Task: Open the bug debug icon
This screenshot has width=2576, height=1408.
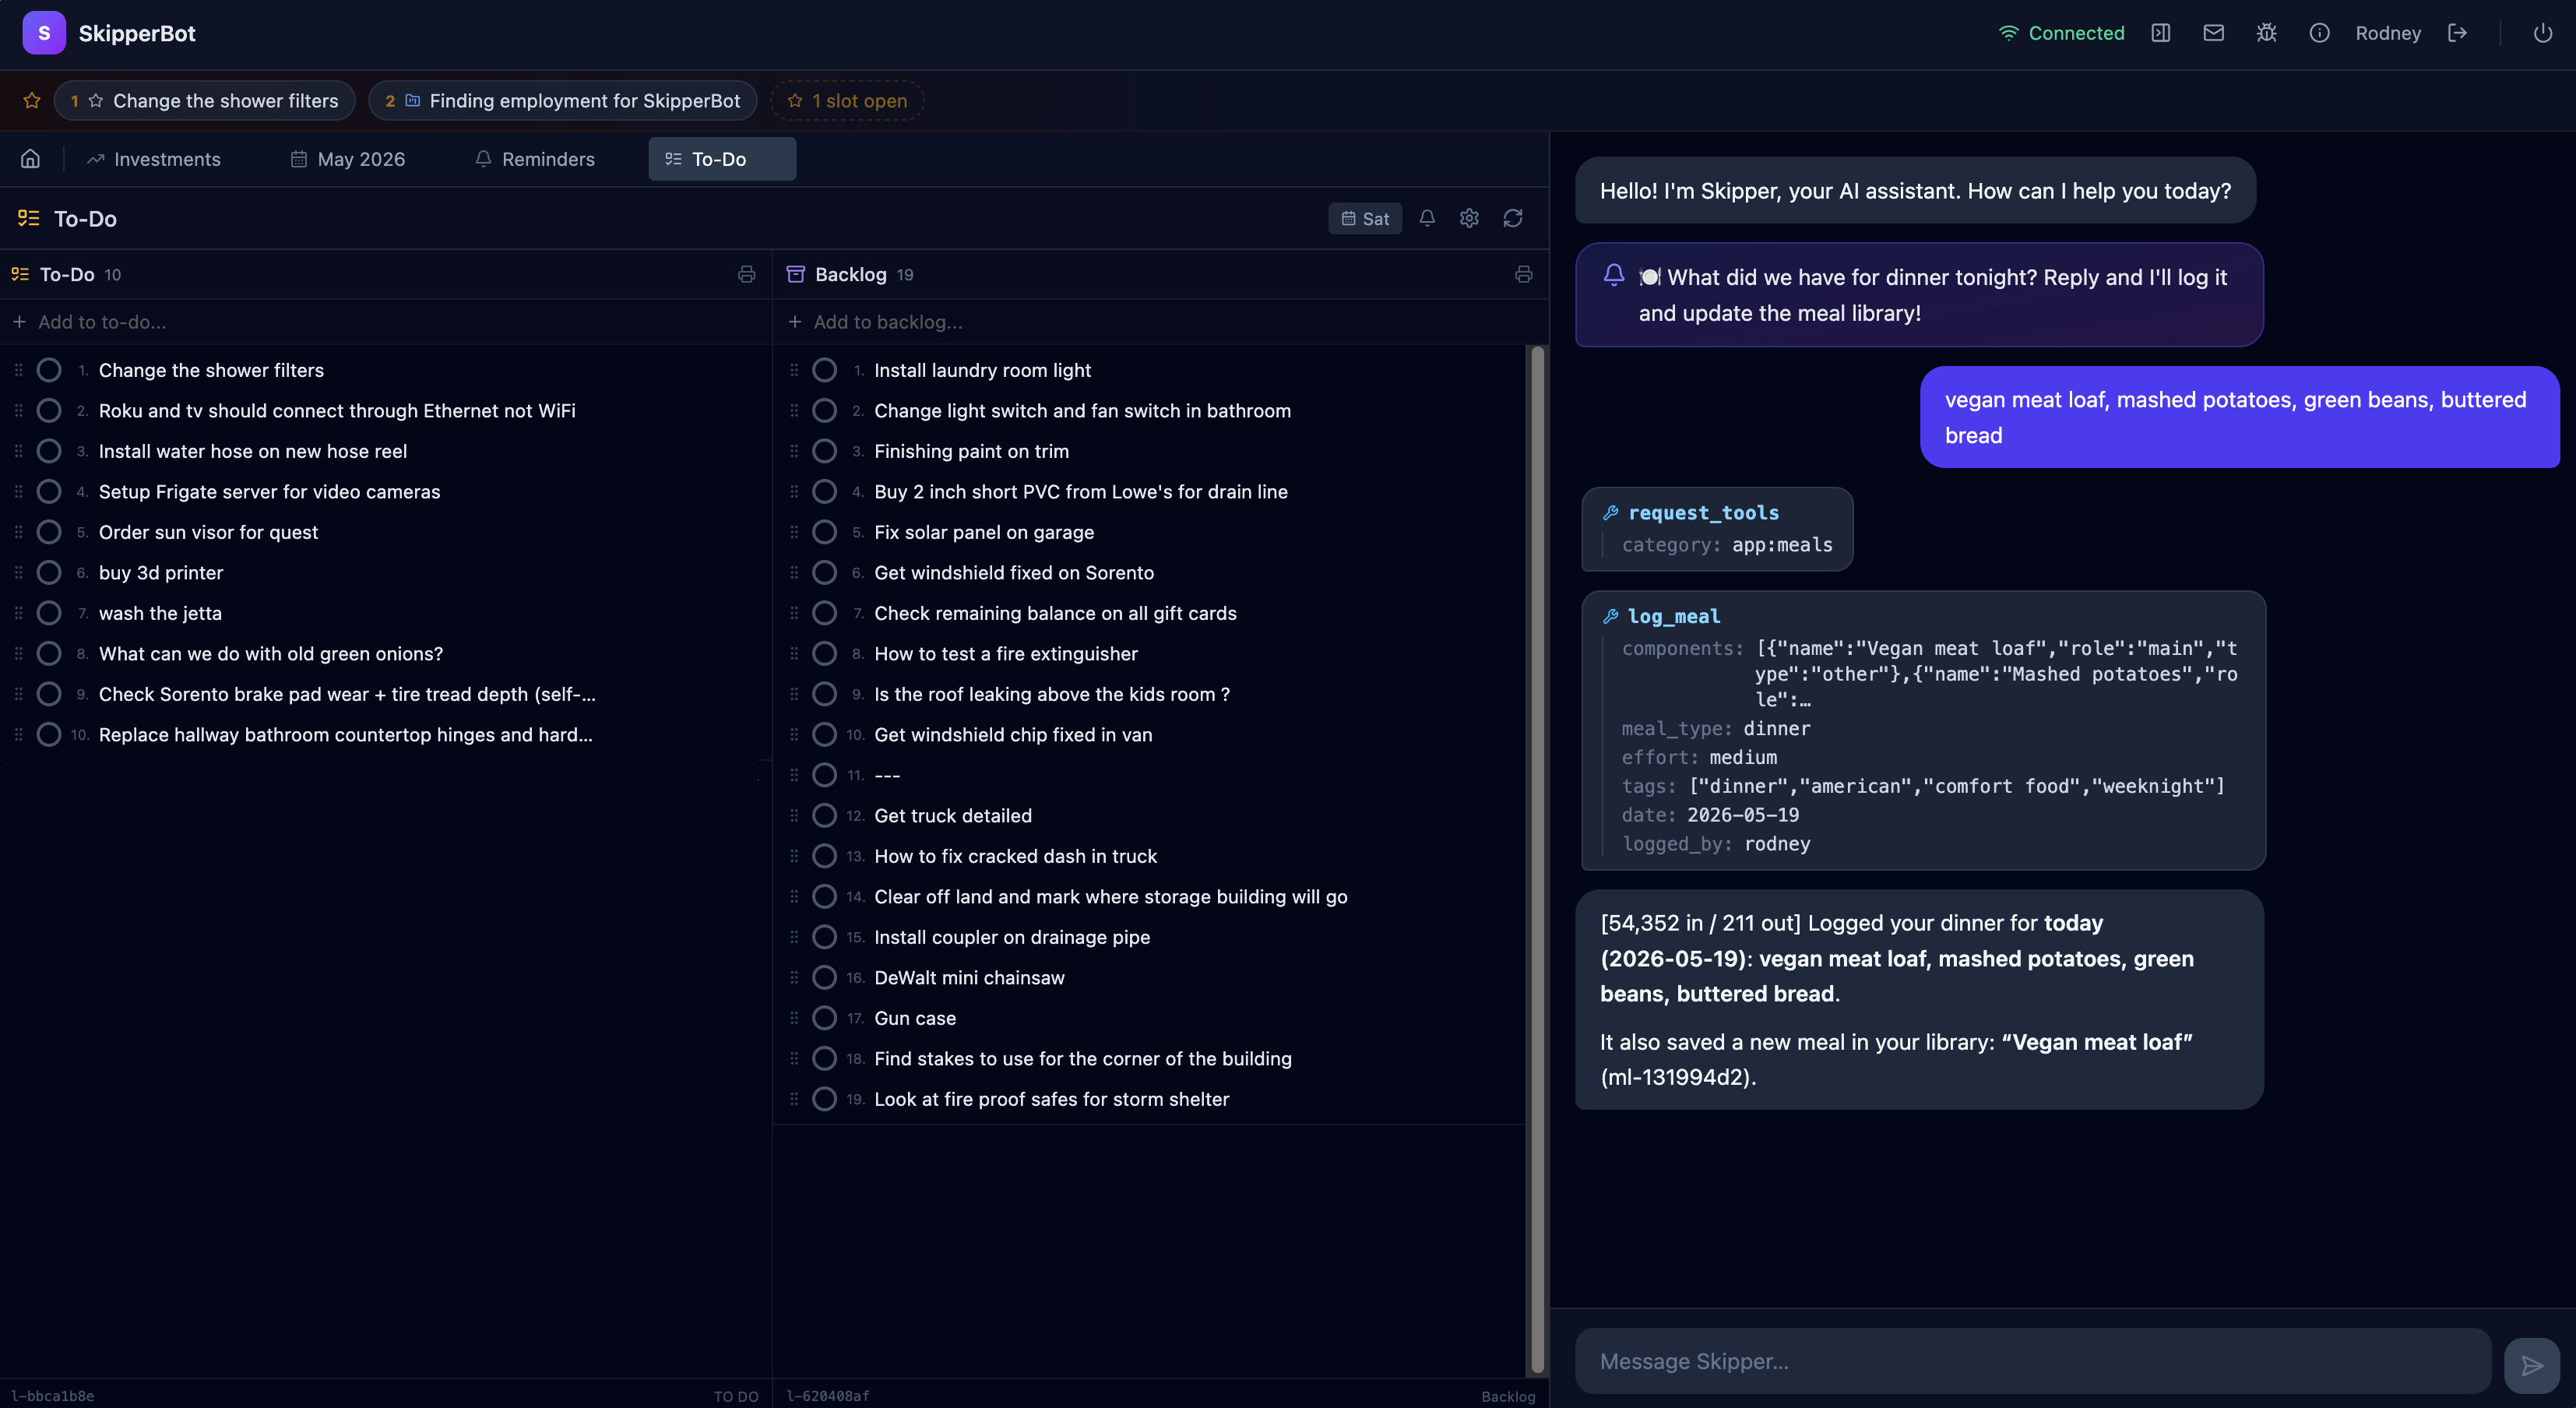Action: click(x=2266, y=33)
